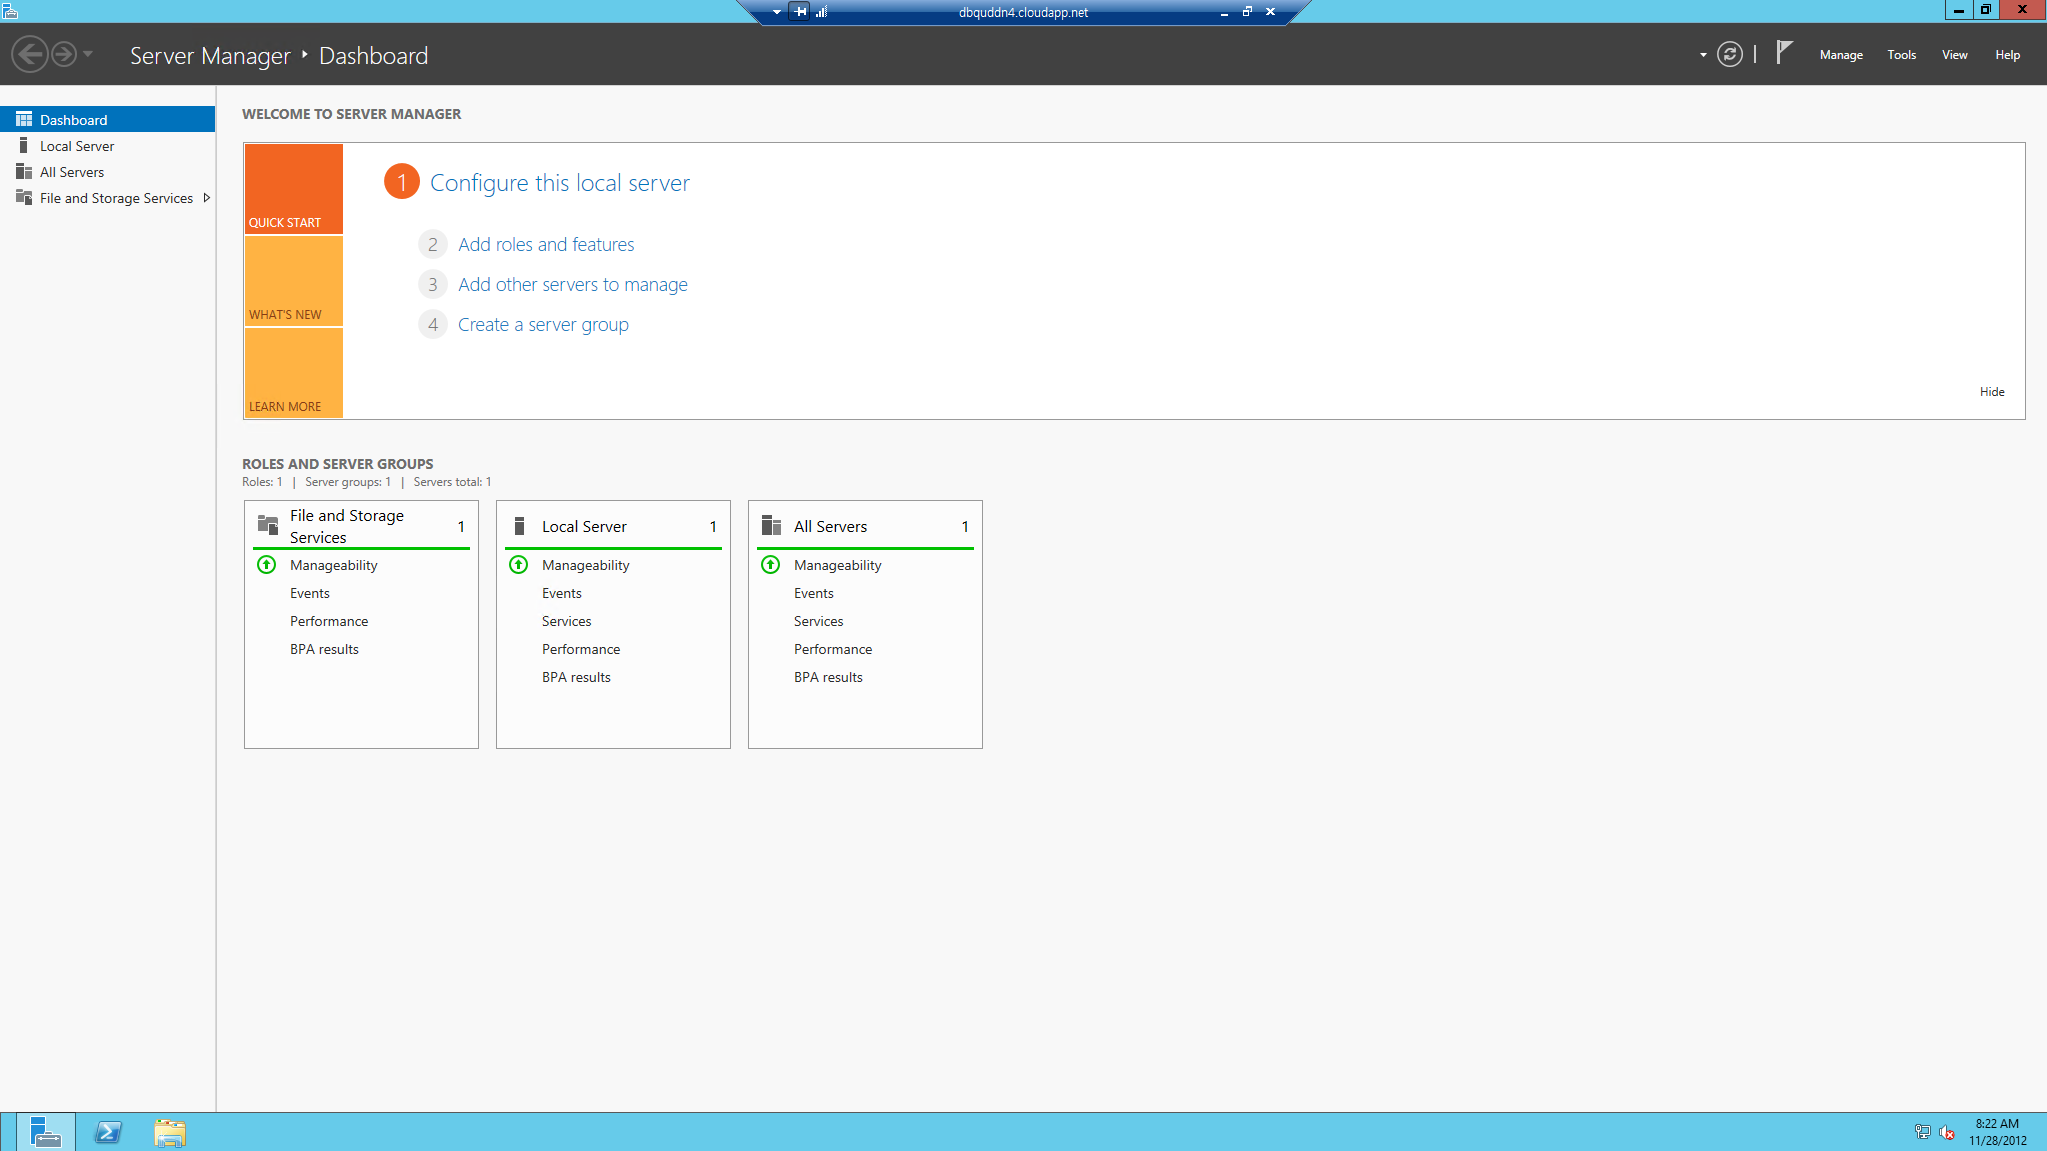This screenshot has height=1151, width=2047.
Task: Open Events in File and Storage Services
Action: coord(310,593)
